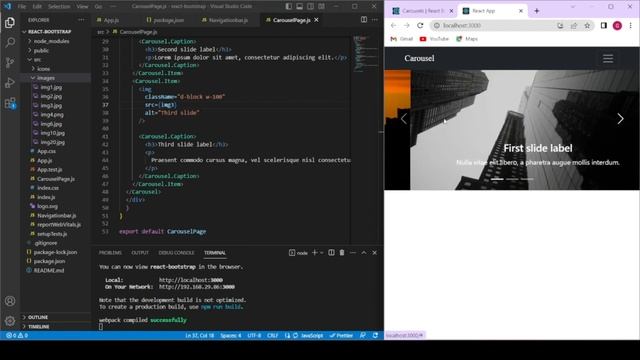Open editor more actions ellipsis
The height and width of the screenshot is (360, 640).
(x=375, y=20)
